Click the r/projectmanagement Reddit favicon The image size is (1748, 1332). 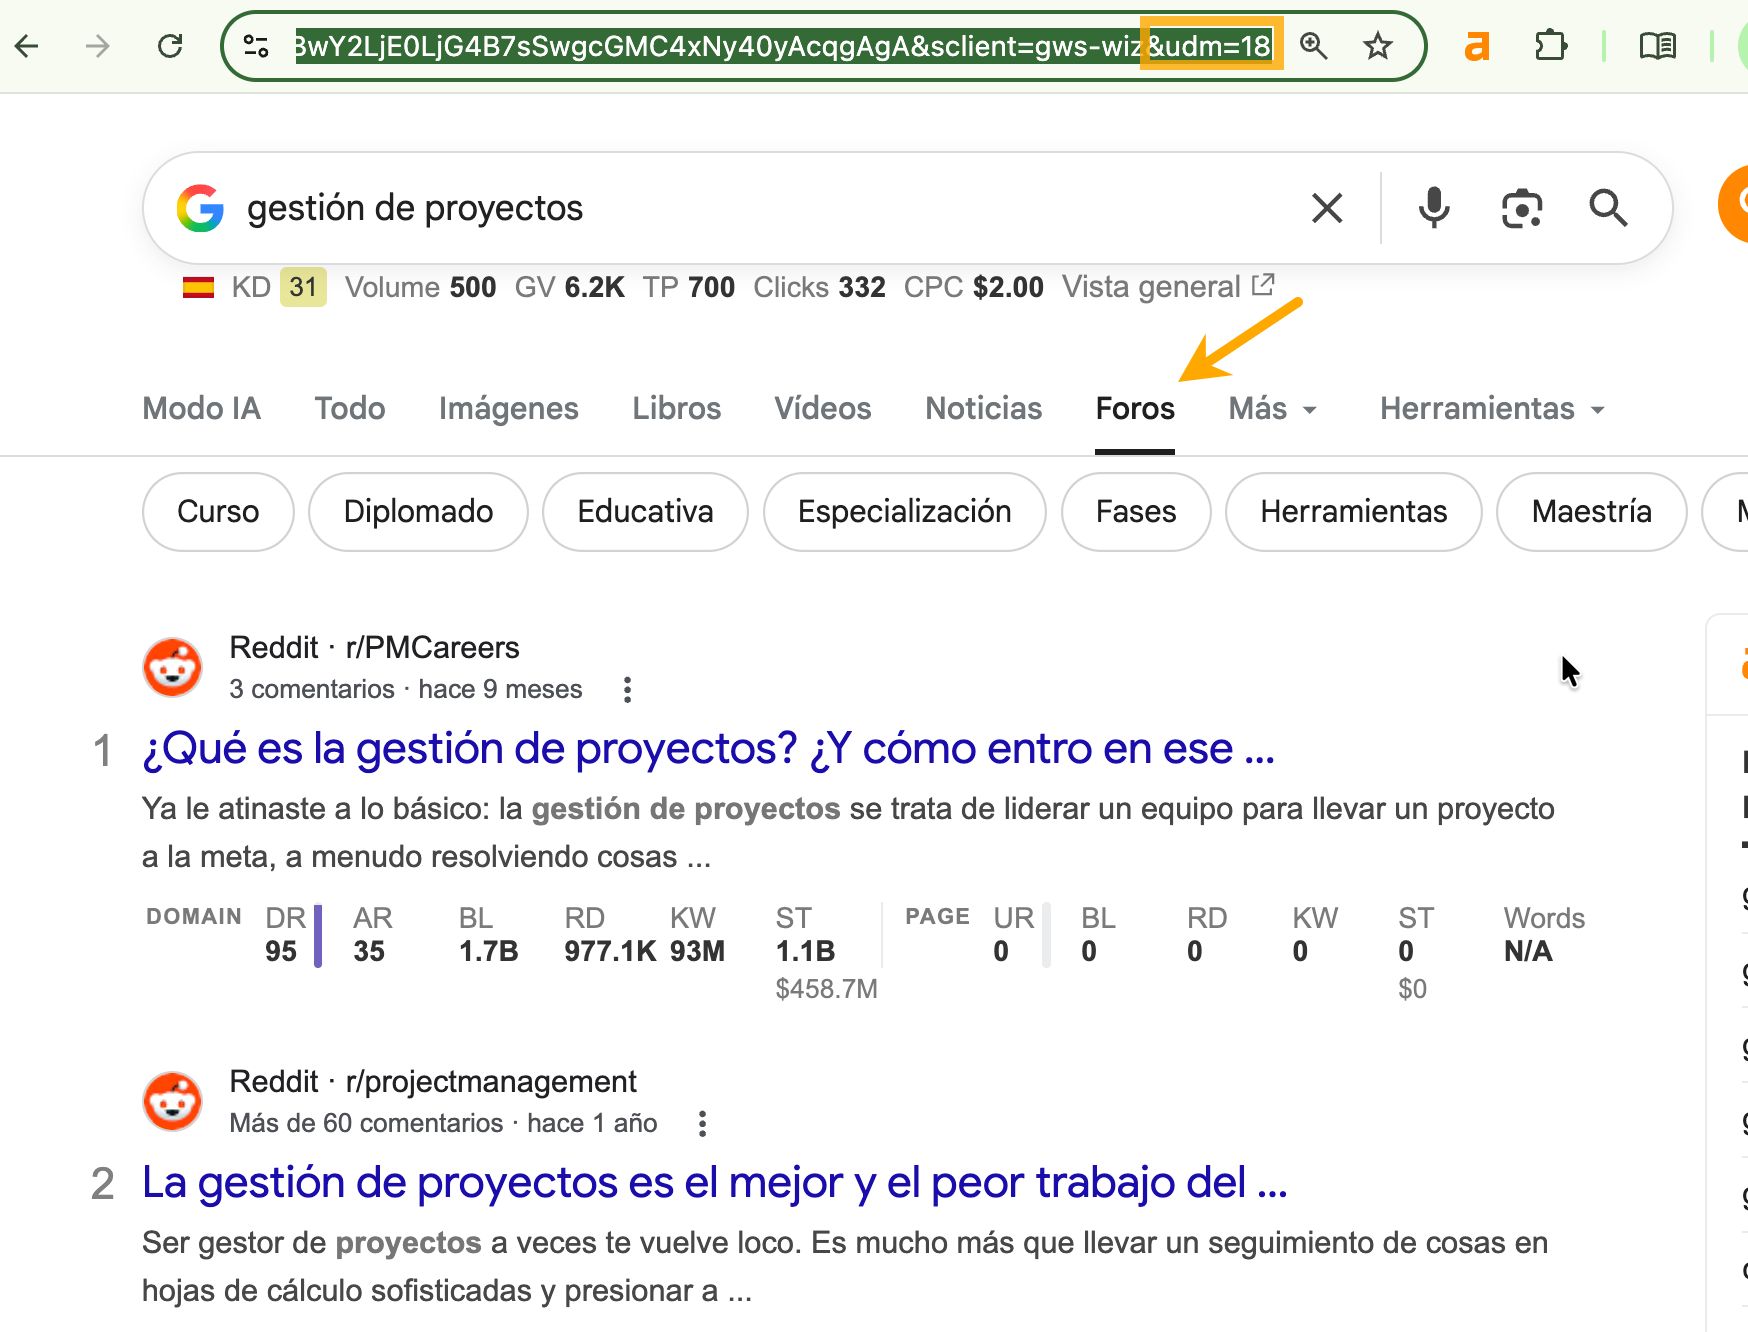point(173,1101)
